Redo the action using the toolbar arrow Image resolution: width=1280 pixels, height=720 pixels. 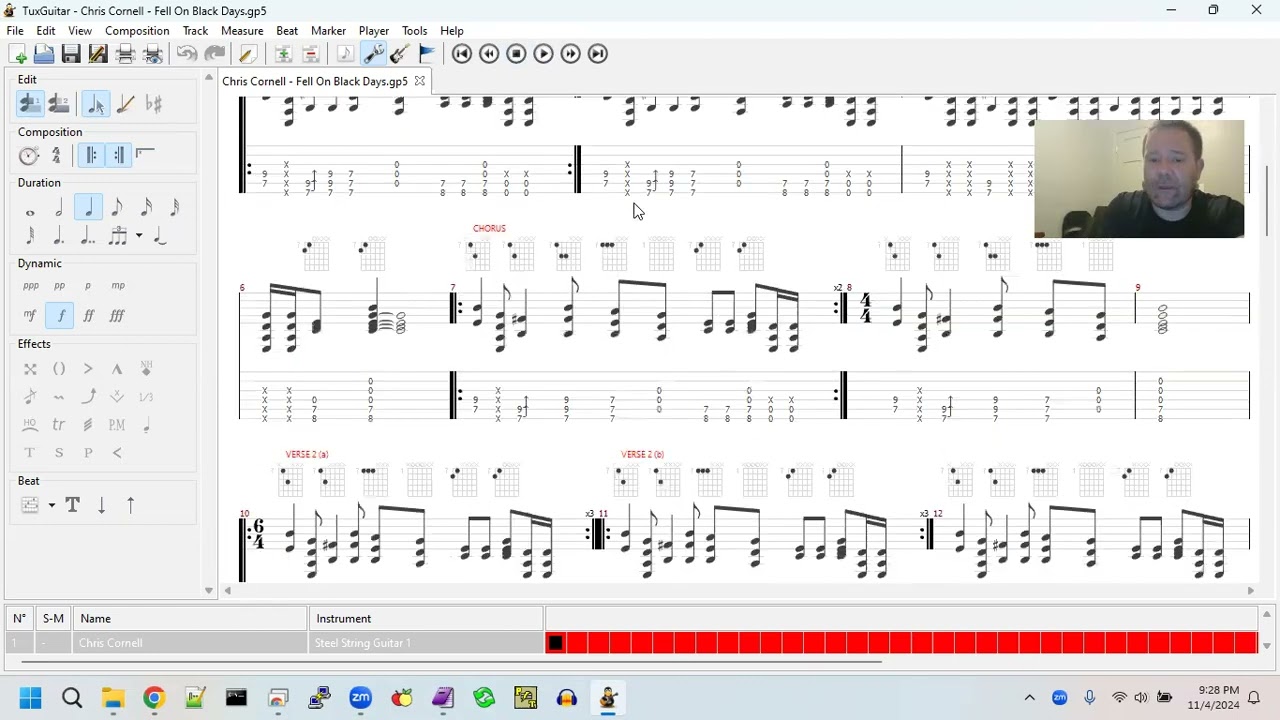(215, 54)
